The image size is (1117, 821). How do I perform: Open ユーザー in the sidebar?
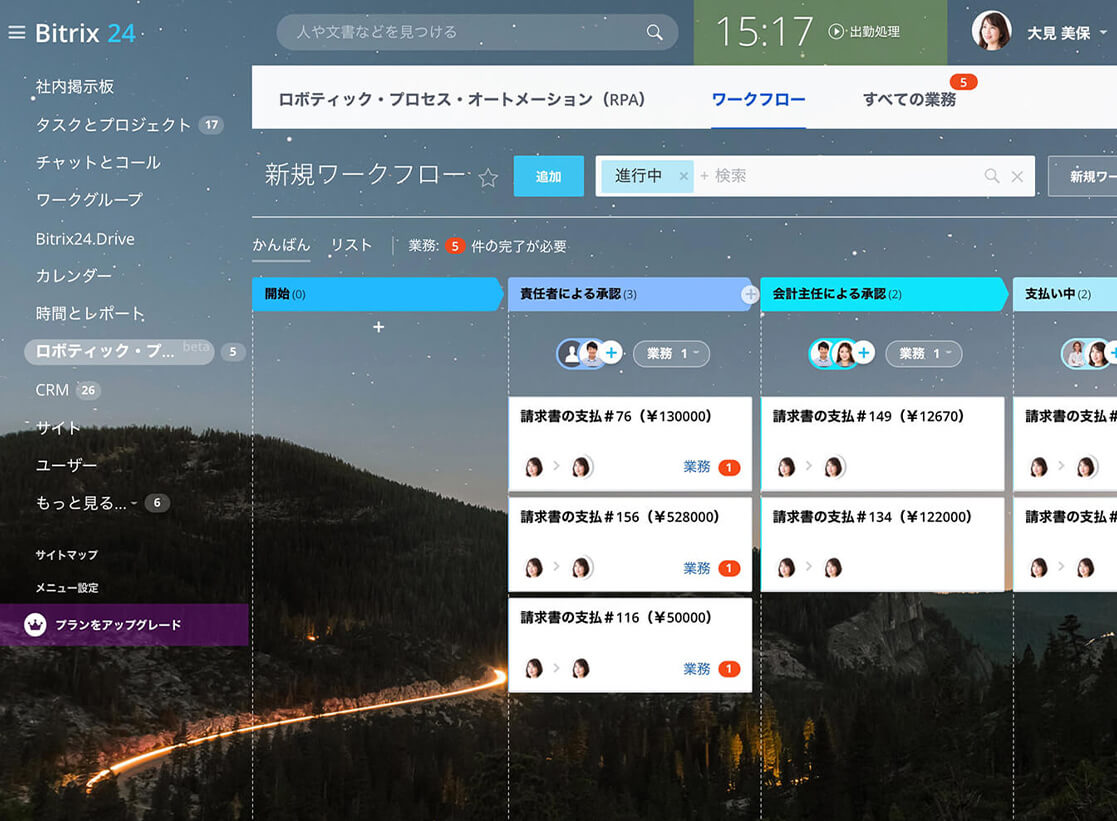pos(66,465)
